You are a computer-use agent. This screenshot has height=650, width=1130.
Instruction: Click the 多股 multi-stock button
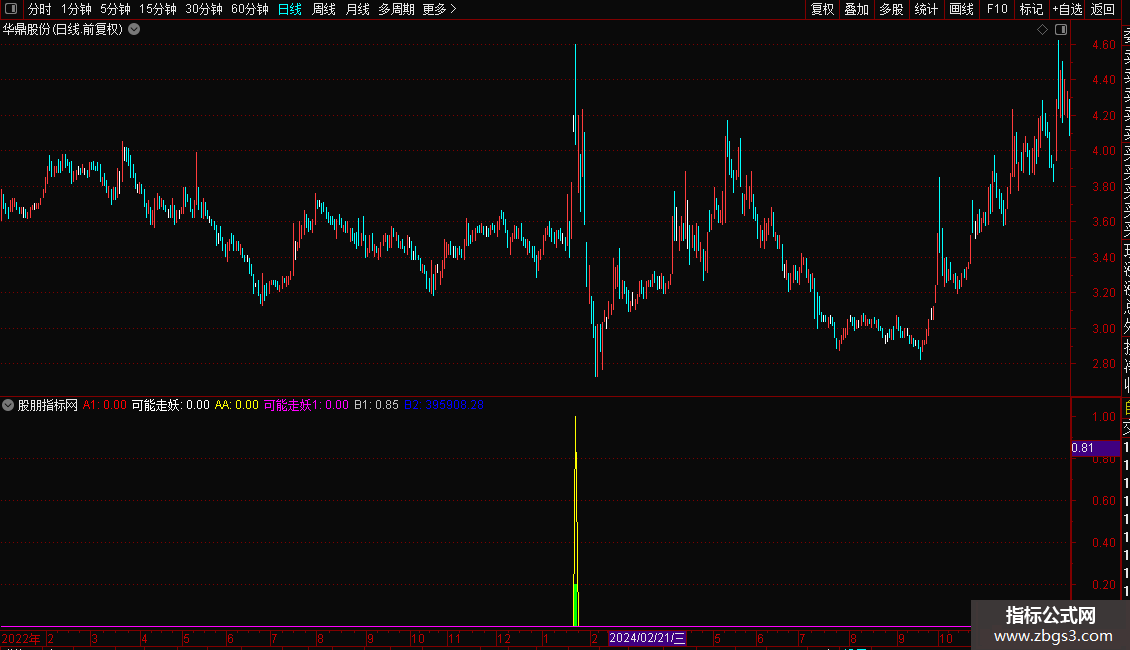[891, 9]
